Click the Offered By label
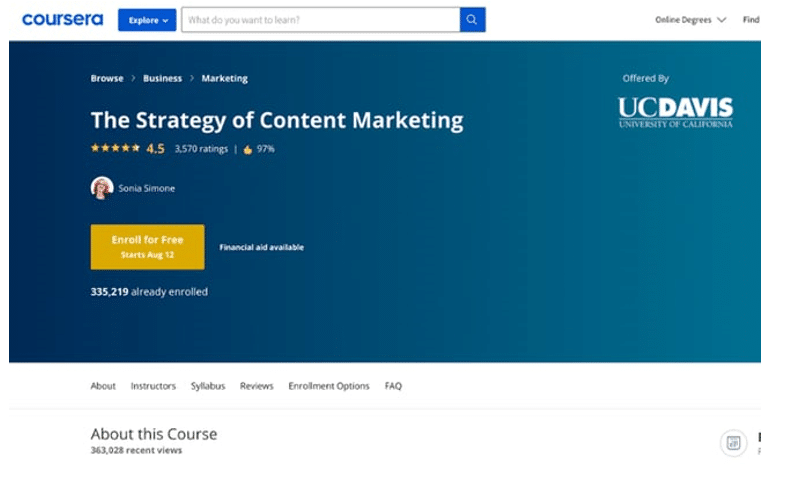 click(x=646, y=78)
